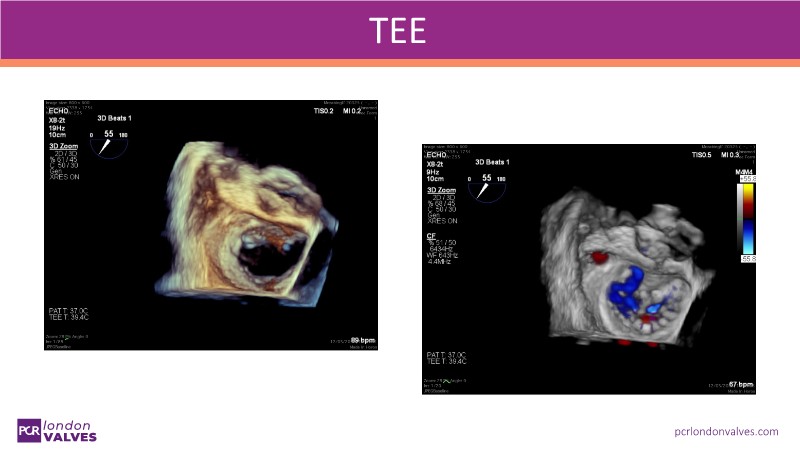Click the TEE slide title

tap(399, 30)
